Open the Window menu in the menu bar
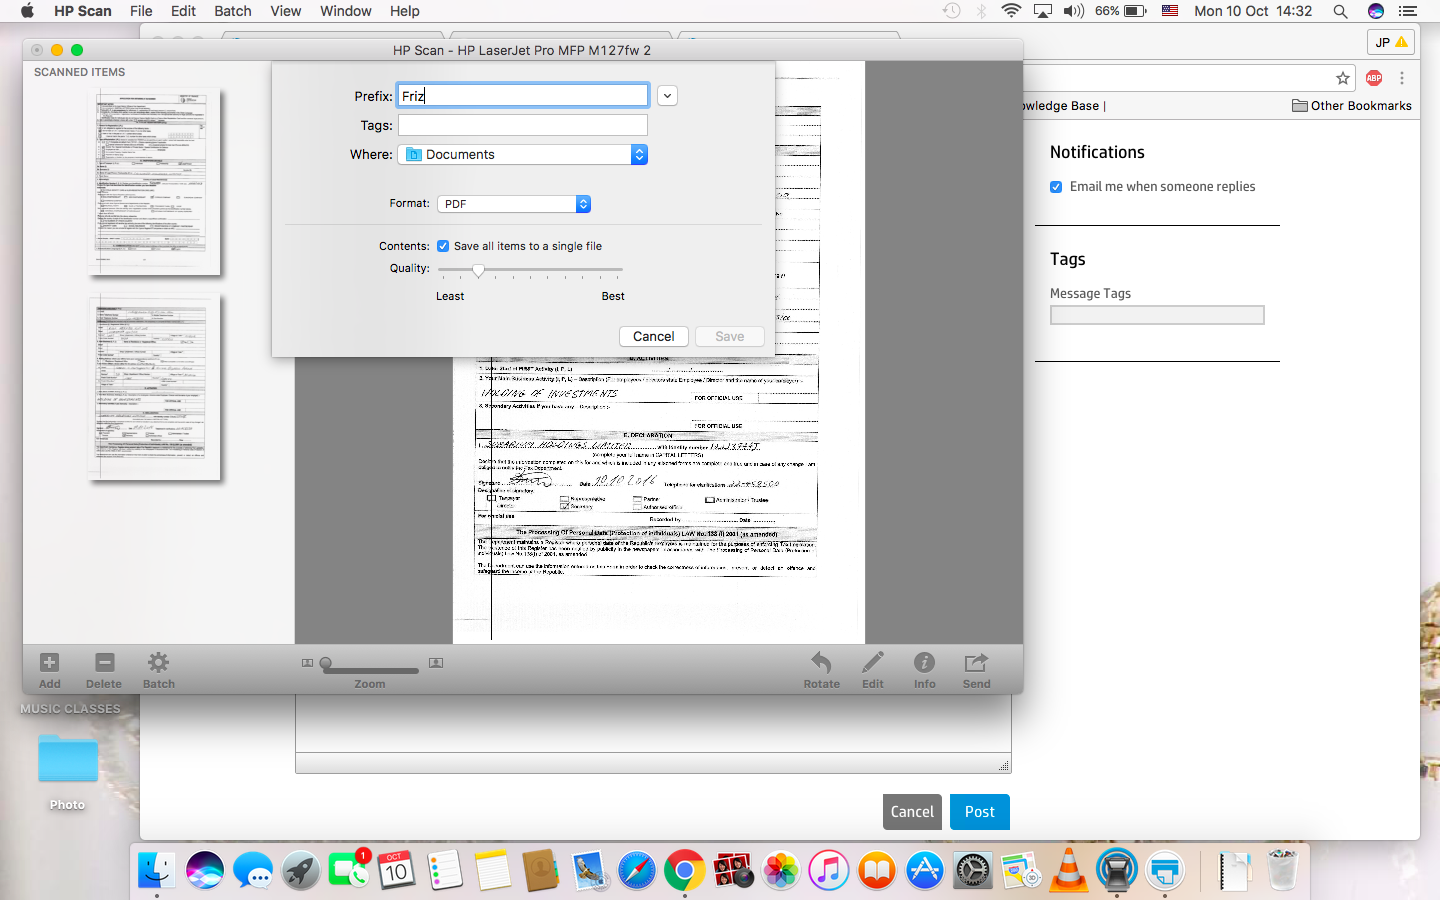 pos(345,11)
